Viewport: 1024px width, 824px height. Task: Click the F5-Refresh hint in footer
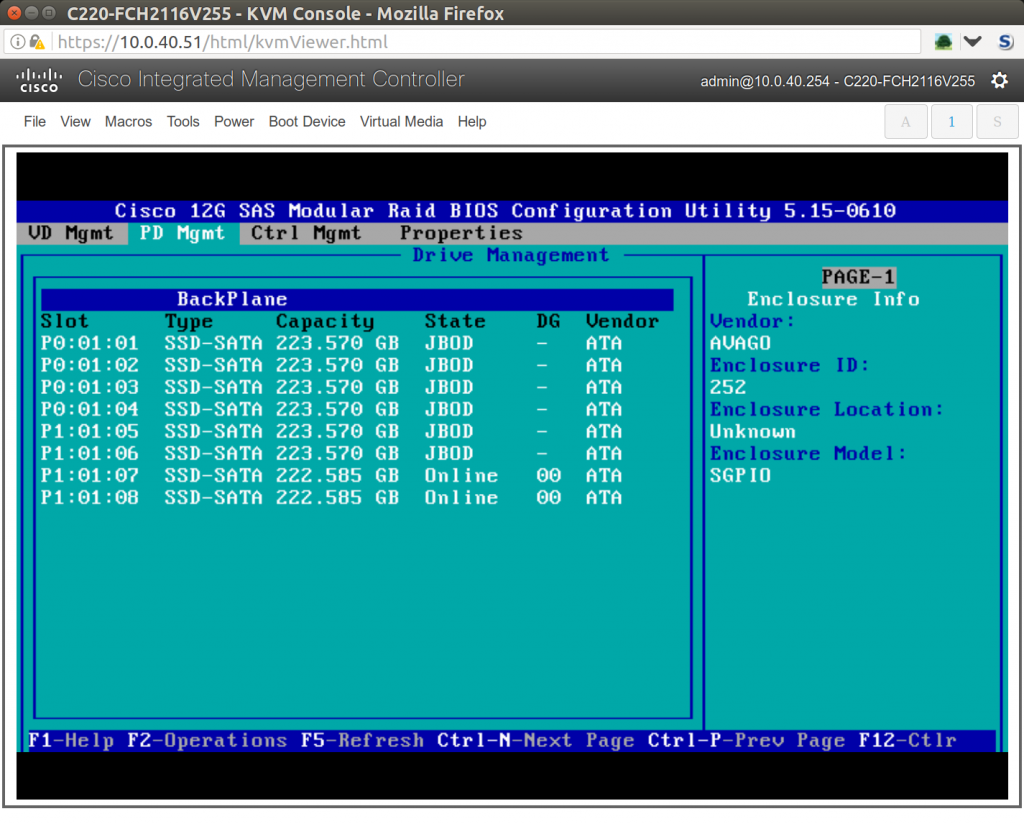(x=362, y=740)
